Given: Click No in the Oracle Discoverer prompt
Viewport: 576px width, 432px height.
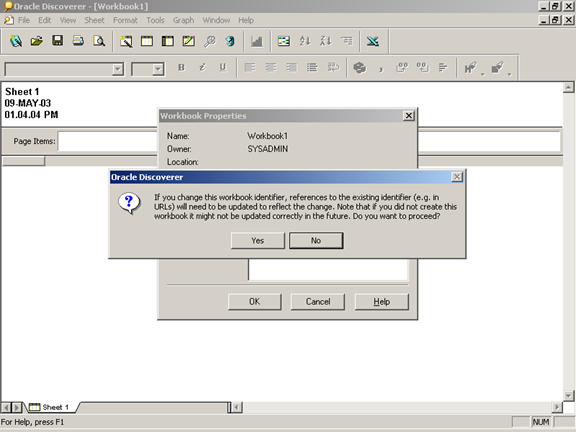Looking at the screenshot, I should [316, 240].
